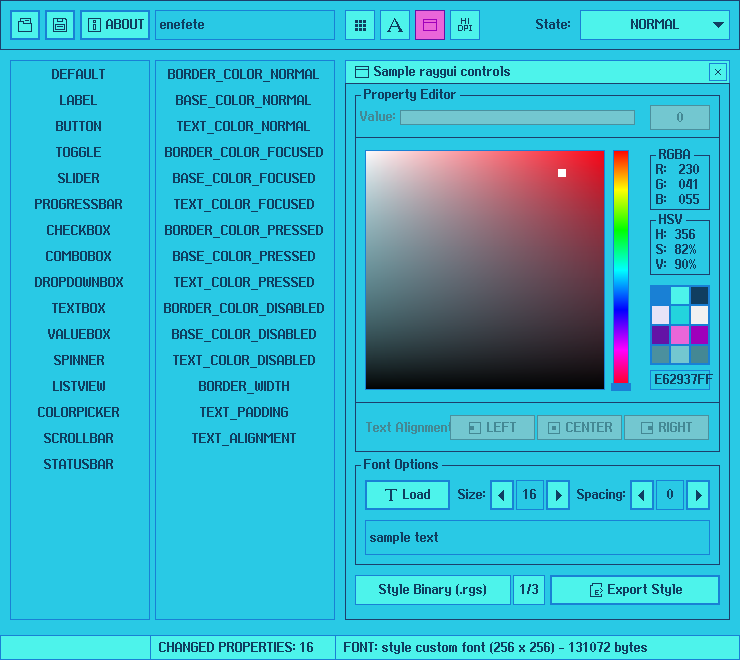740x660 pixels.
Task: Click the save style floppy icon
Action: click(x=60, y=25)
